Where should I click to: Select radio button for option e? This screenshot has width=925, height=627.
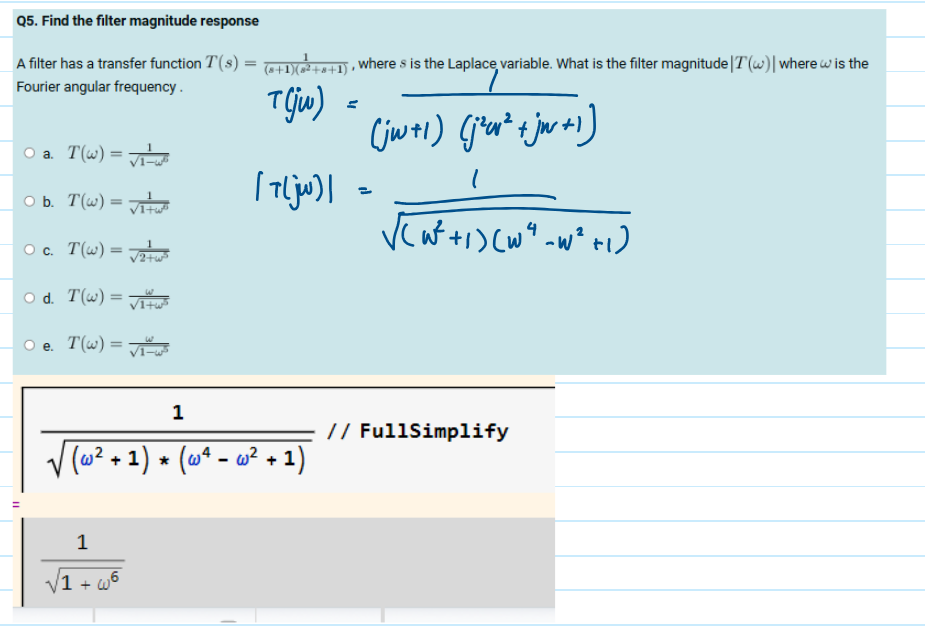33,345
